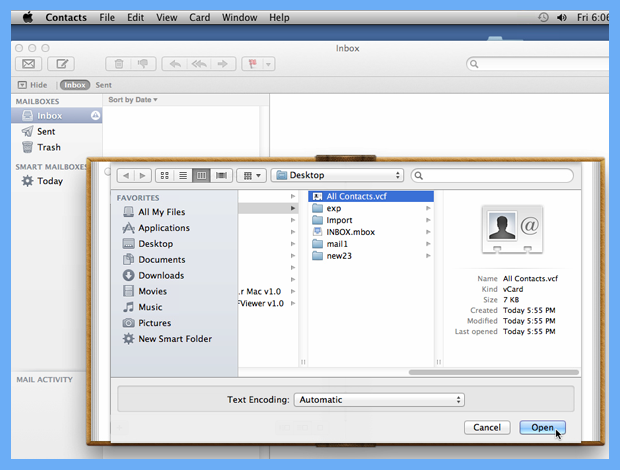This screenshot has height=470, width=620.
Task: Click the Cancel button
Action: (x=487, y=427)
